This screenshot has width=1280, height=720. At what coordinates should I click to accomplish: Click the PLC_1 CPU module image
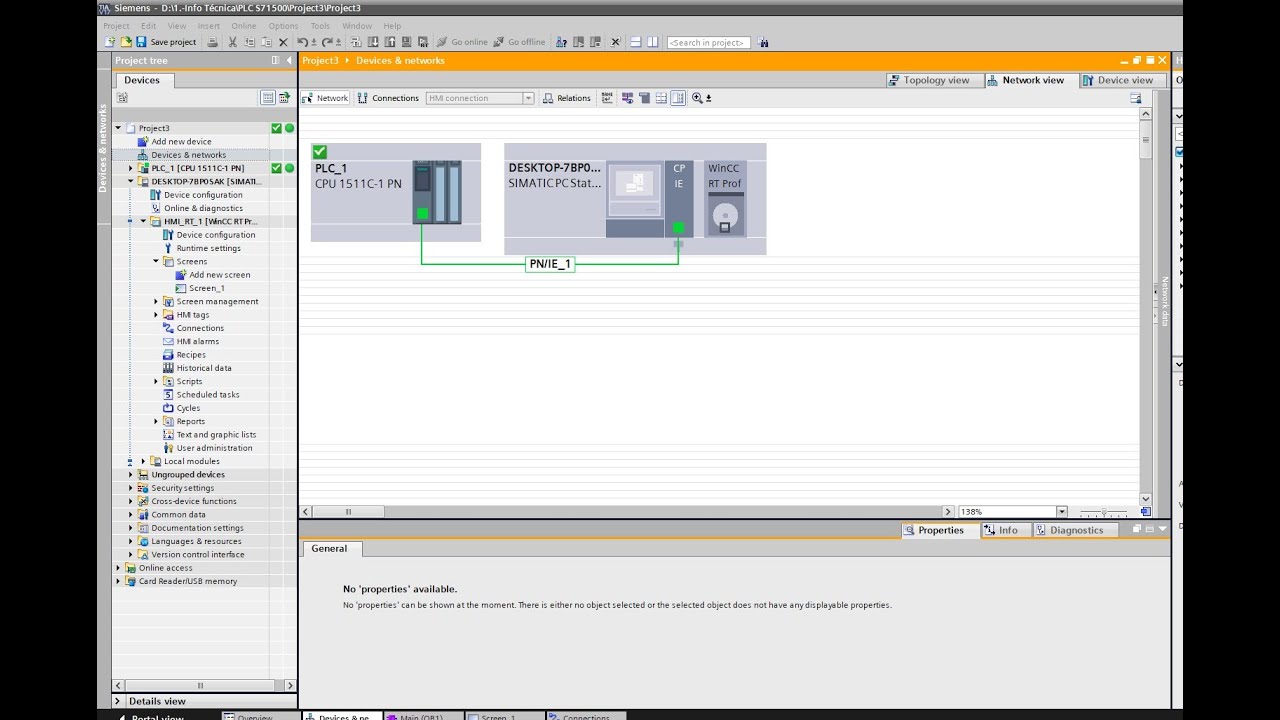pos(437,192)
